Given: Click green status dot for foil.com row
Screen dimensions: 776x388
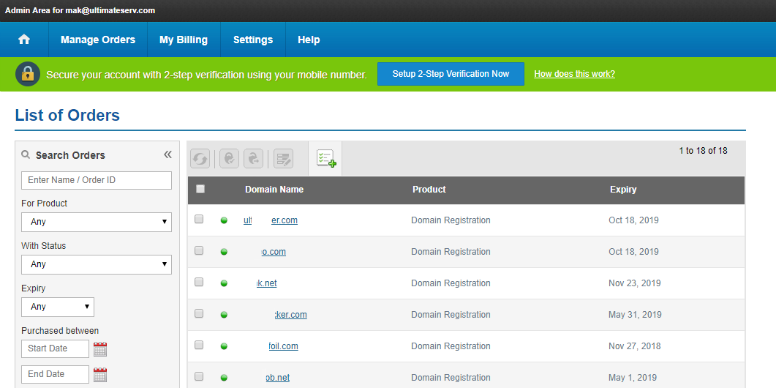Looking at the screenshot, I should point(224,346).
